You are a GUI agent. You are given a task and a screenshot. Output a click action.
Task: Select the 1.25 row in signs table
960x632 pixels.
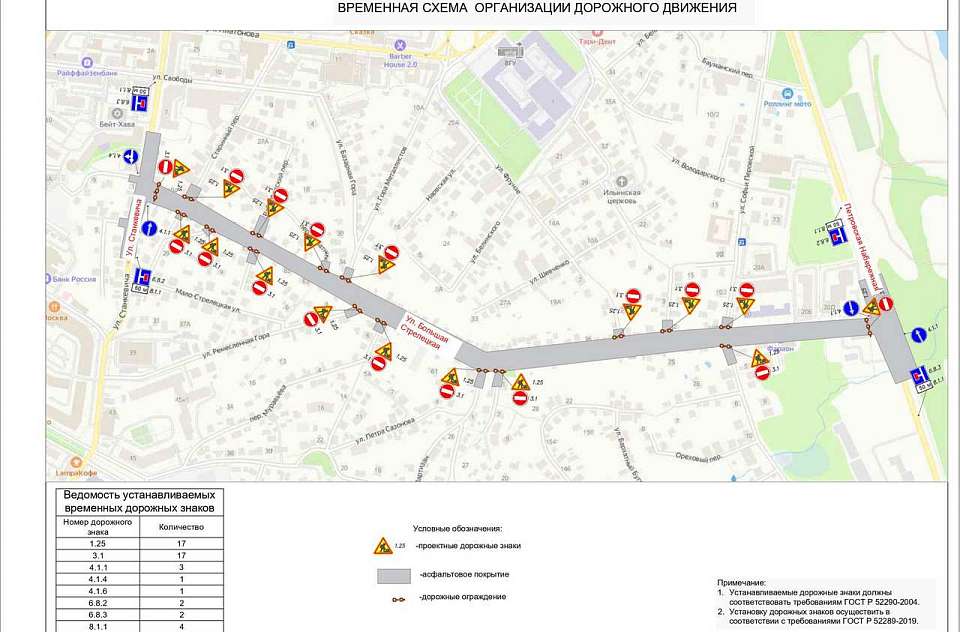coord(139,544)
